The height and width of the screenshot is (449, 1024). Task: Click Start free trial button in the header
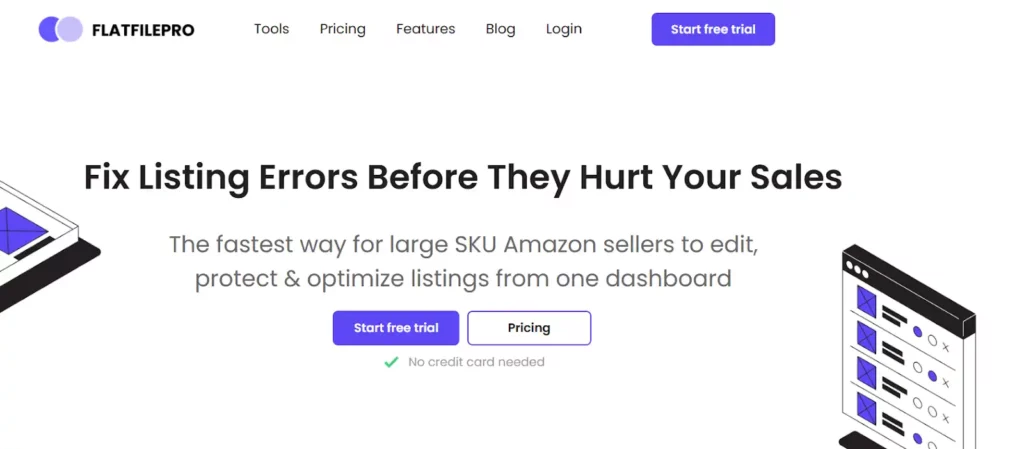click(713, 29)
